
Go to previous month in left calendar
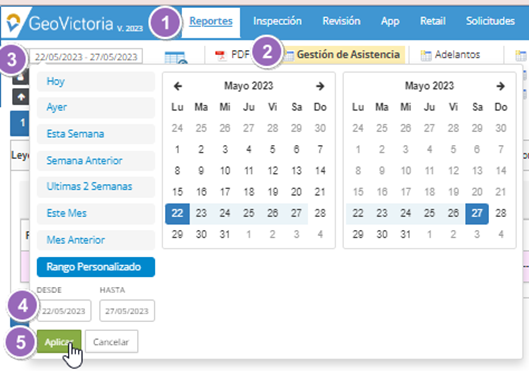pyautogui.click(x=178, y=86)
